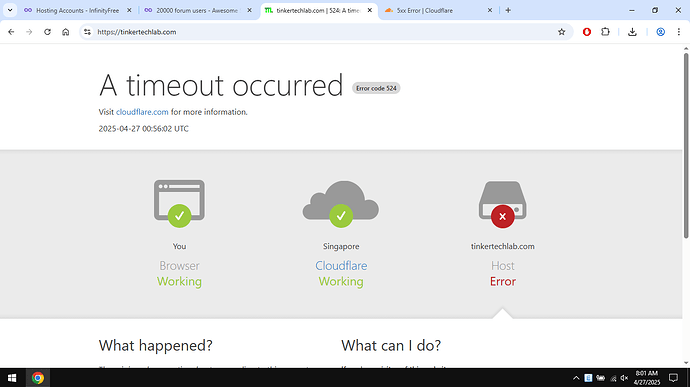690x387 pixels.
Task: Switch to Hosting Accounts - InfinityFree tab
Action: point(78,10)
